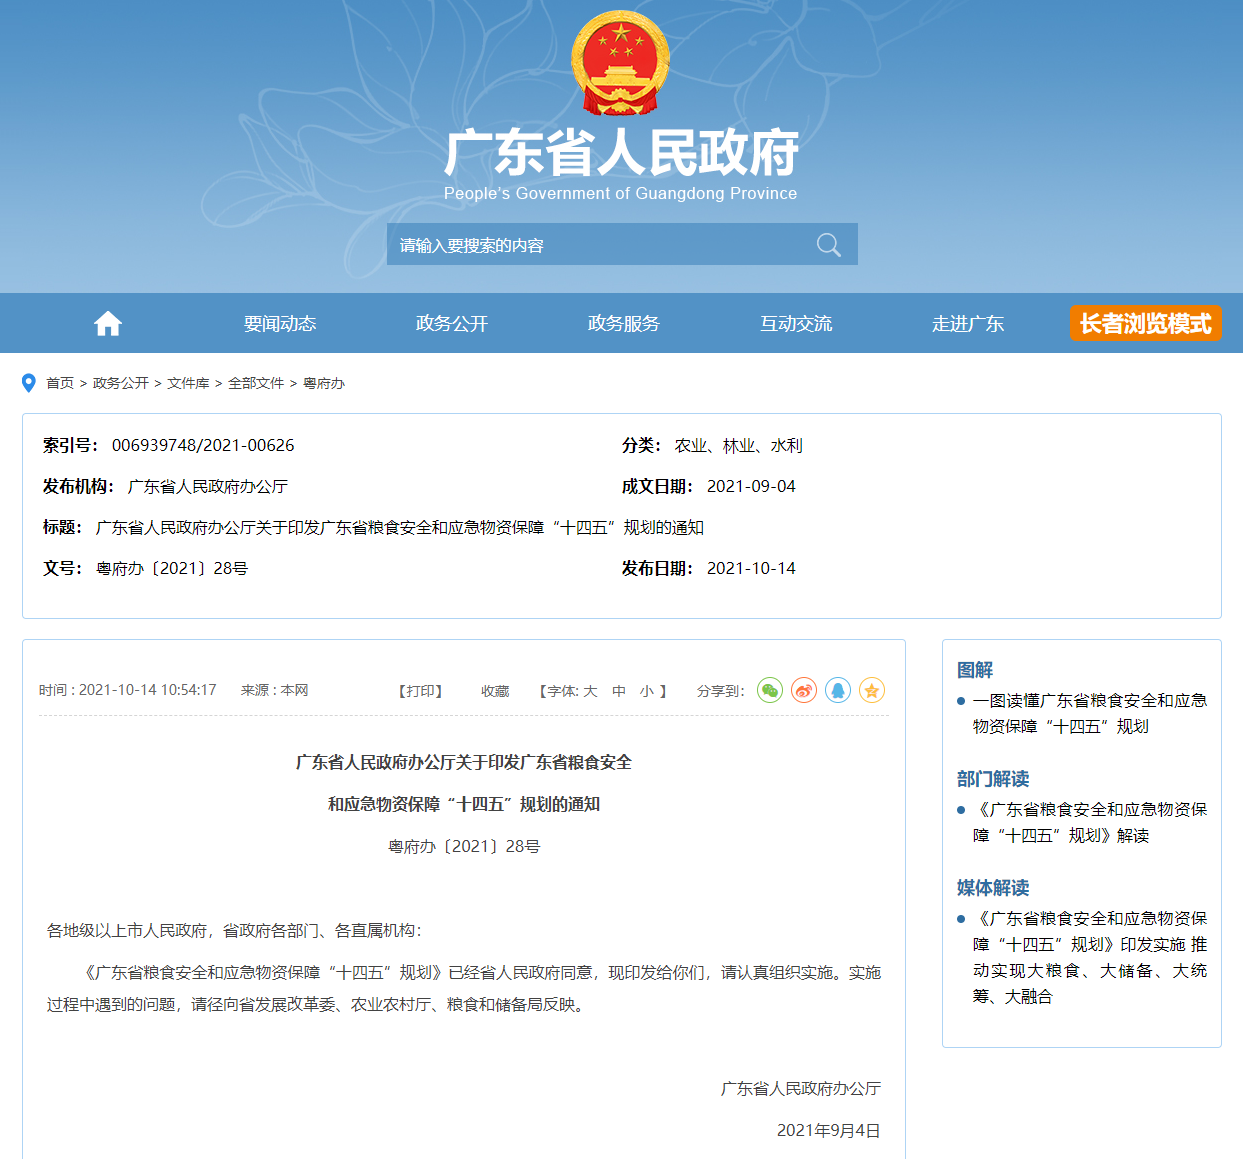
Task: Click the national emblem logo
Action: pos(620,64)
